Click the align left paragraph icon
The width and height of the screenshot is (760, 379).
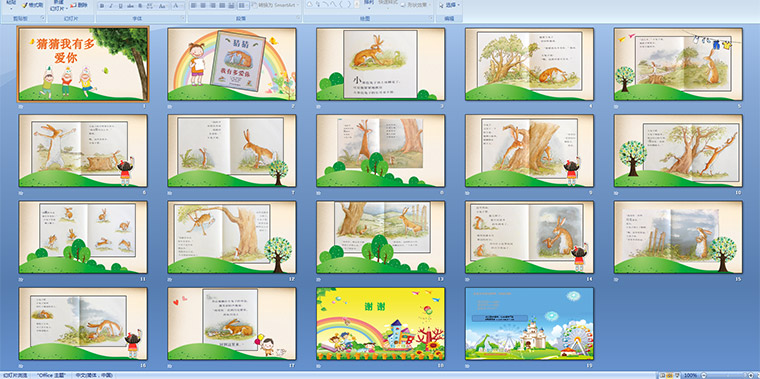pos(193,6)
